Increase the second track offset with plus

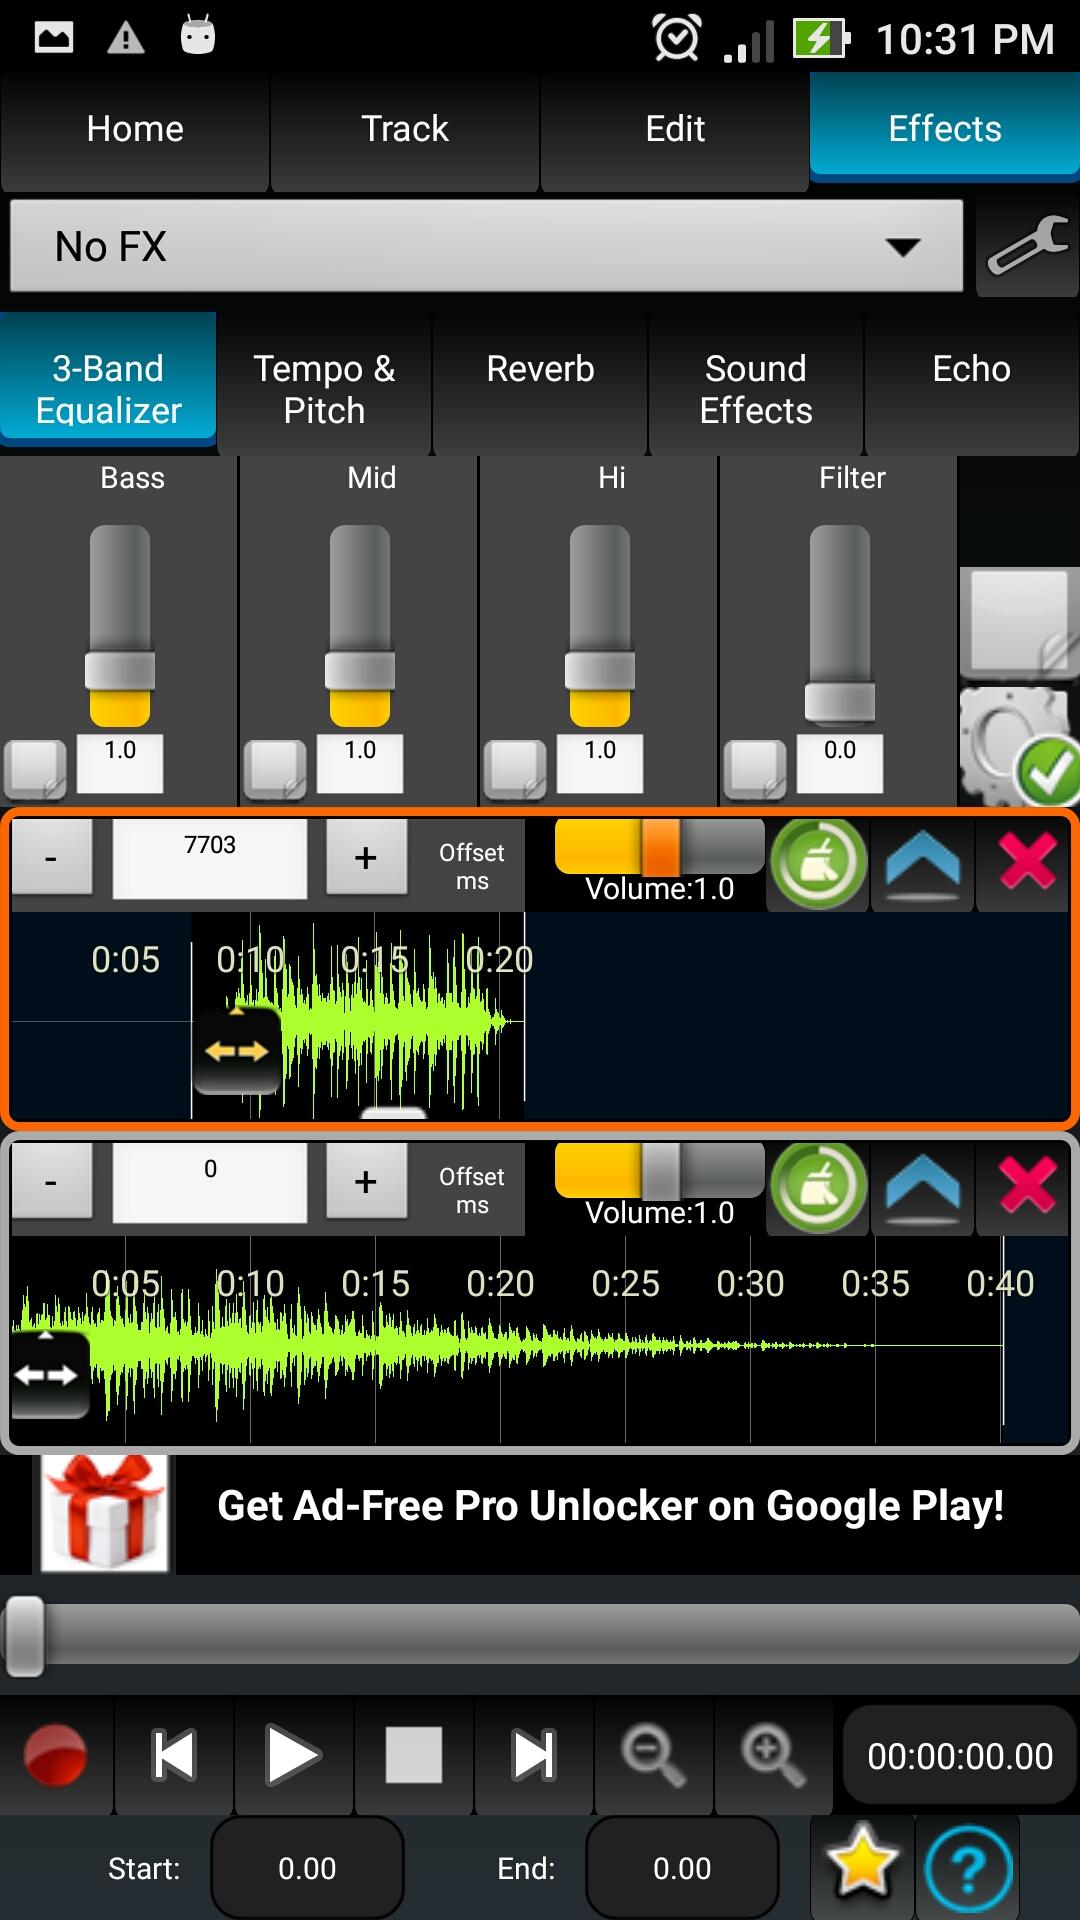[366, 1182]
